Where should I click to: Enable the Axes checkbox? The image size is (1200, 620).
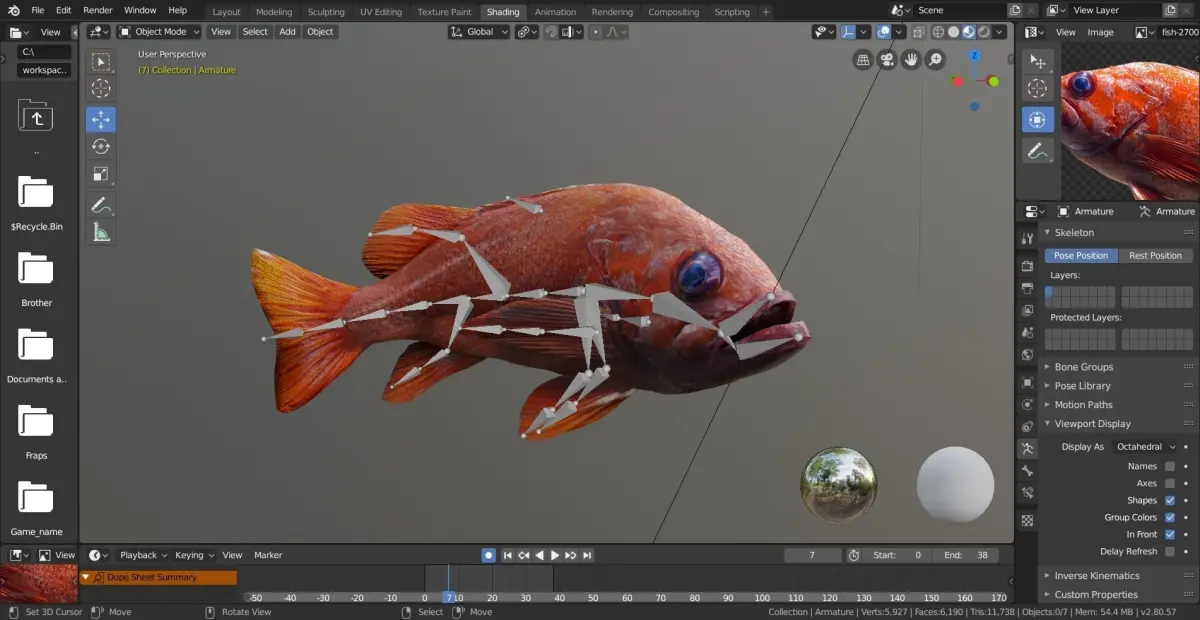point(1170,483)
